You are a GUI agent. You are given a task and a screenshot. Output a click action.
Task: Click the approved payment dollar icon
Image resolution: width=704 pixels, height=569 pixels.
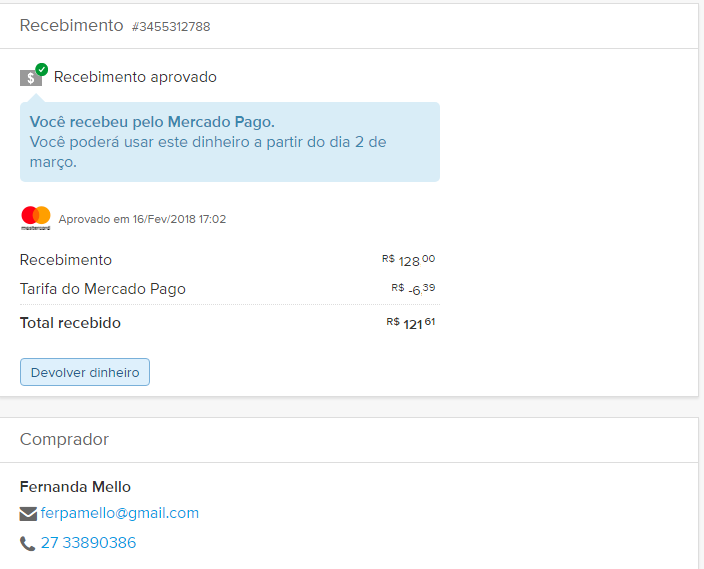point(34,75)
